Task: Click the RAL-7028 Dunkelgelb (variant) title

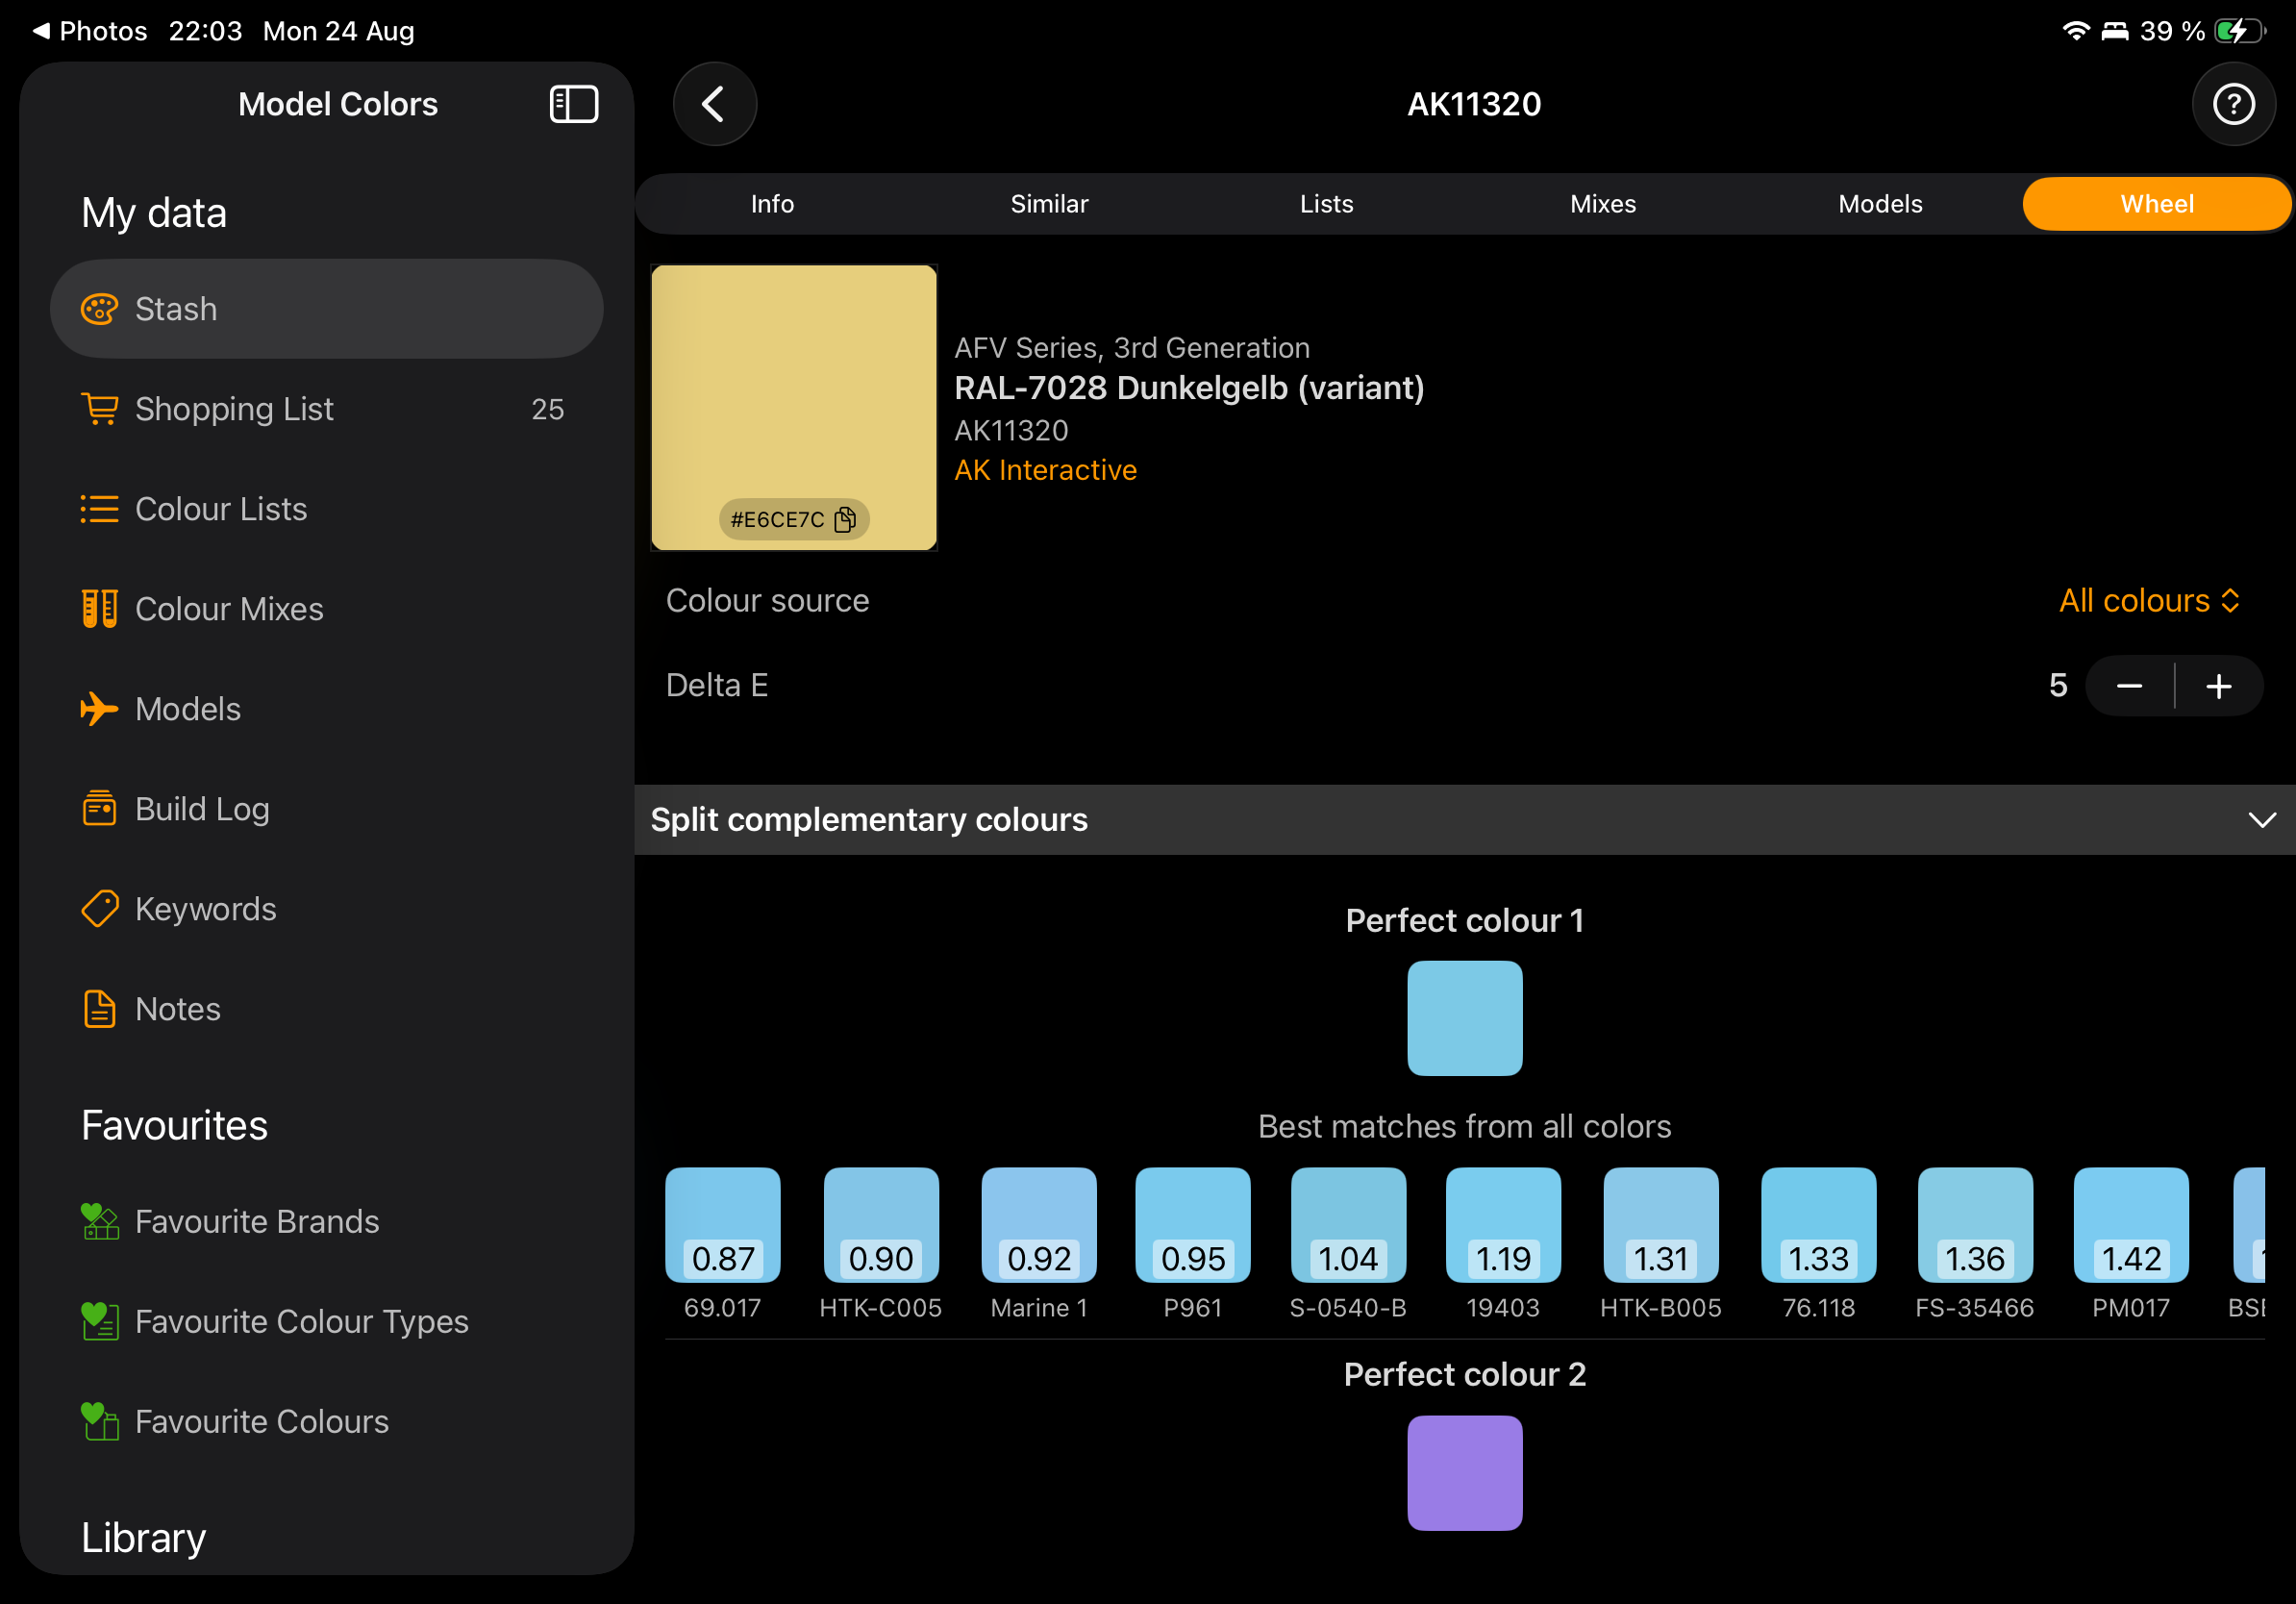Action: click(1189, 388)
